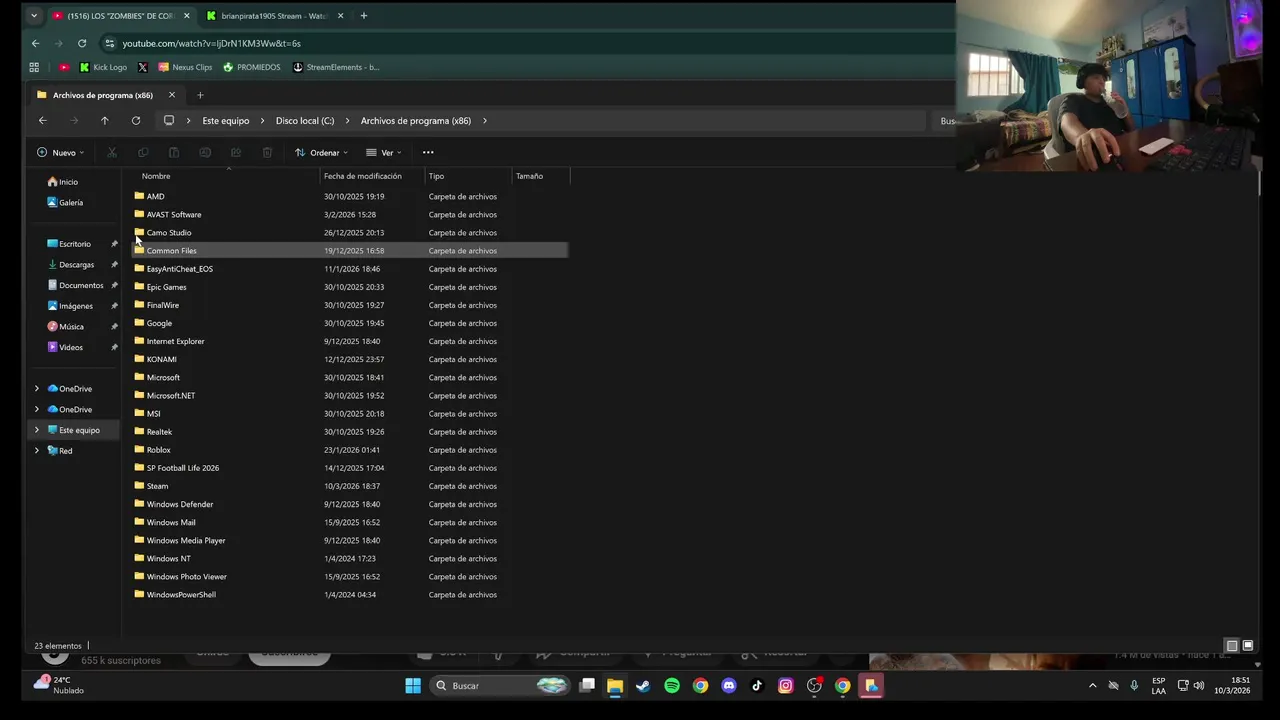
Task: Open the PROMIEDOS bookmark
Action: [252, 67]
